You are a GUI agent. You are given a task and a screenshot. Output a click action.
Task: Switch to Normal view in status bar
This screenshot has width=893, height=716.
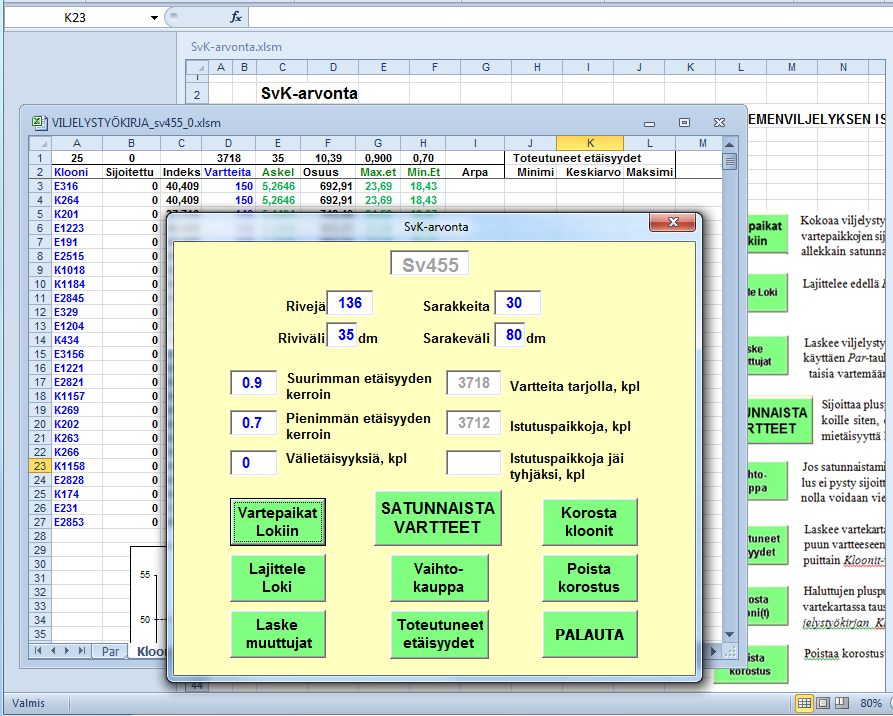pyautogui.click(x=804, y=703)
